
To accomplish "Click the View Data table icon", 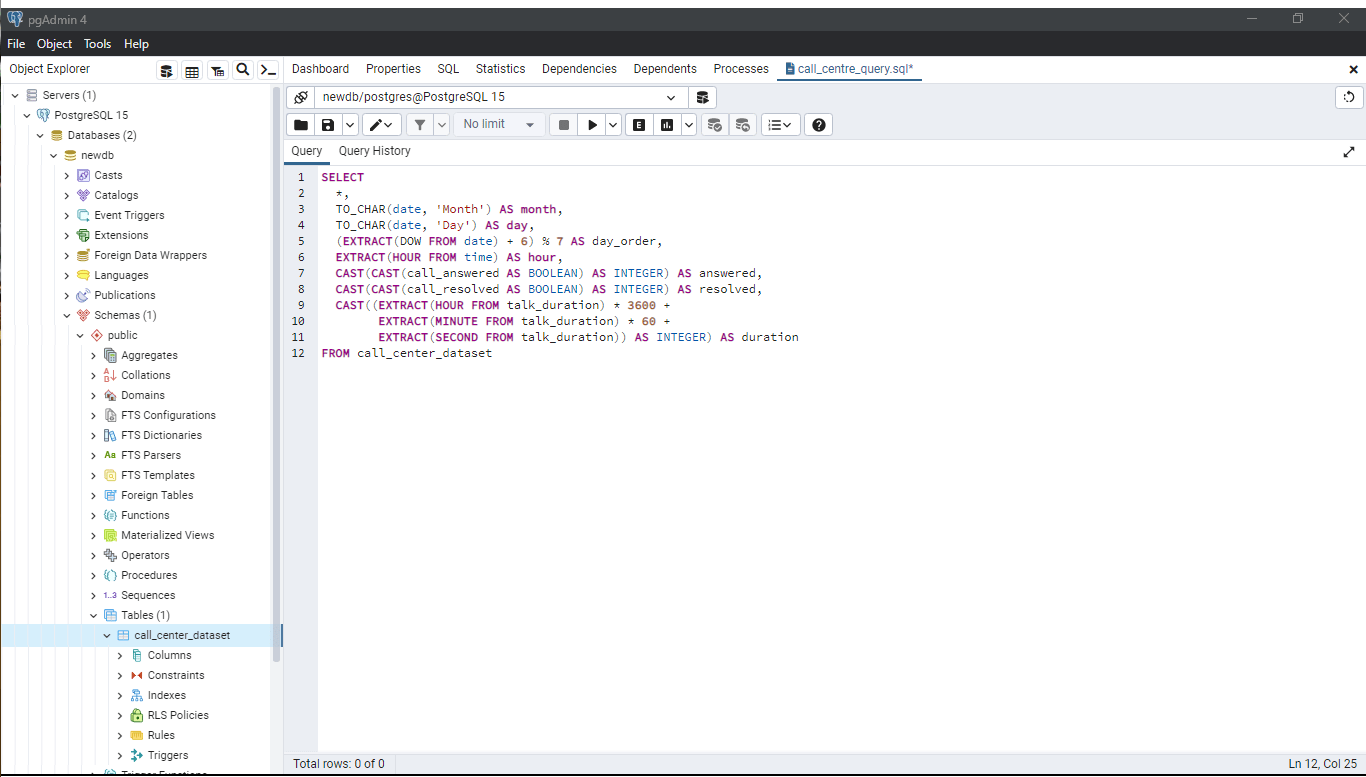I will 192,70.
